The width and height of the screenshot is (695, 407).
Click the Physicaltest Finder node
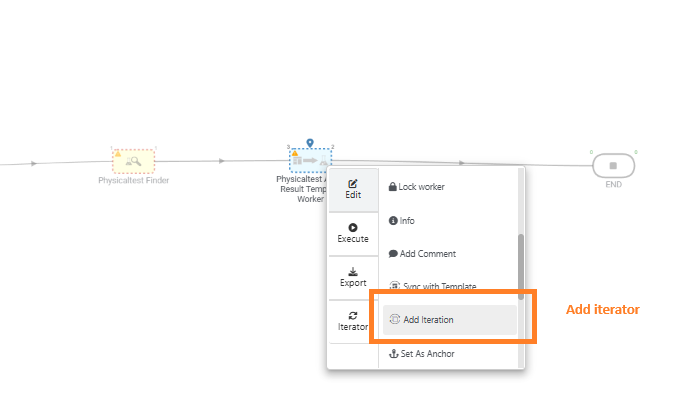tap(133, 161)
